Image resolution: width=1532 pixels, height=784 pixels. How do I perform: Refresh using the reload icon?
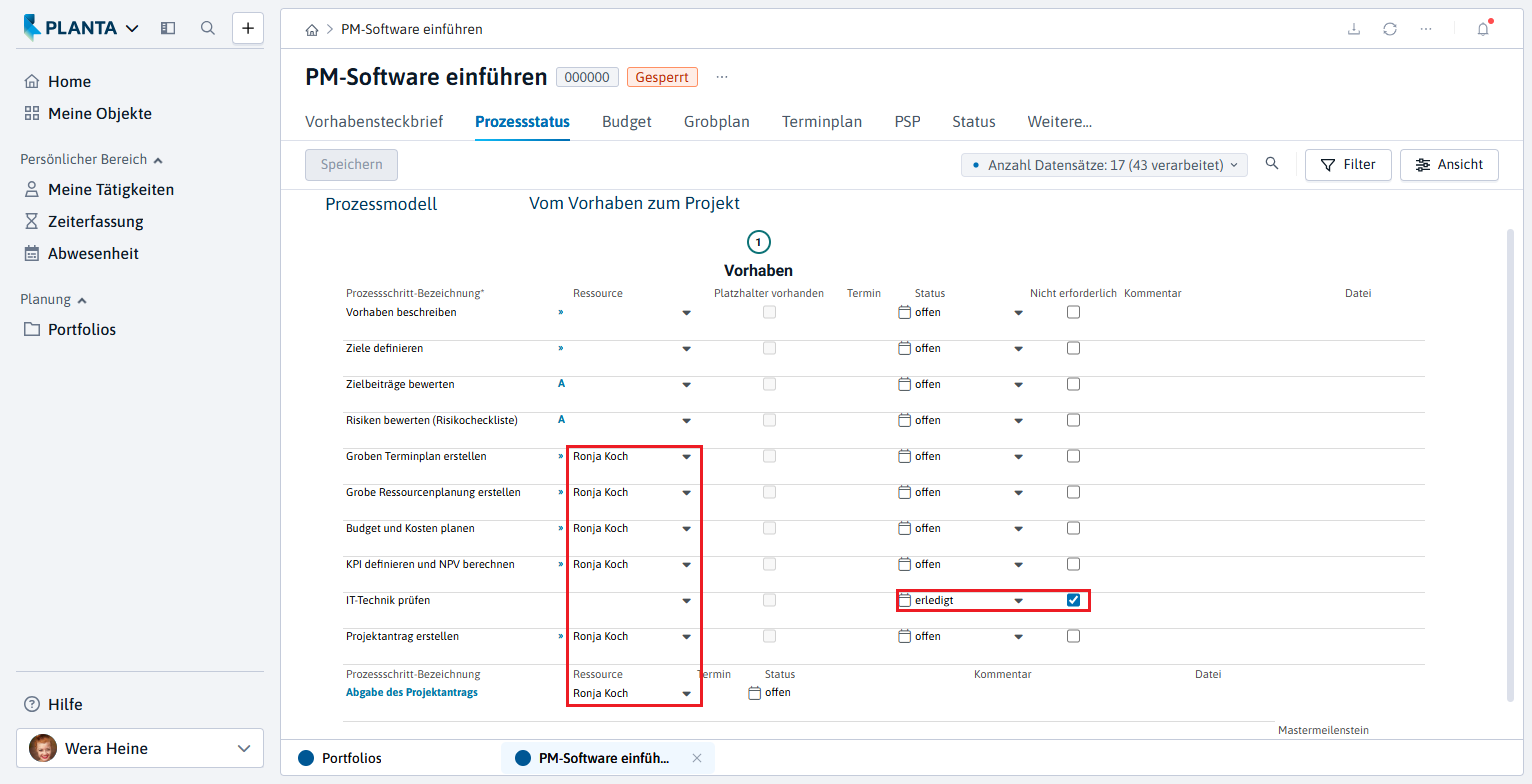click(x=1390, y=29)
